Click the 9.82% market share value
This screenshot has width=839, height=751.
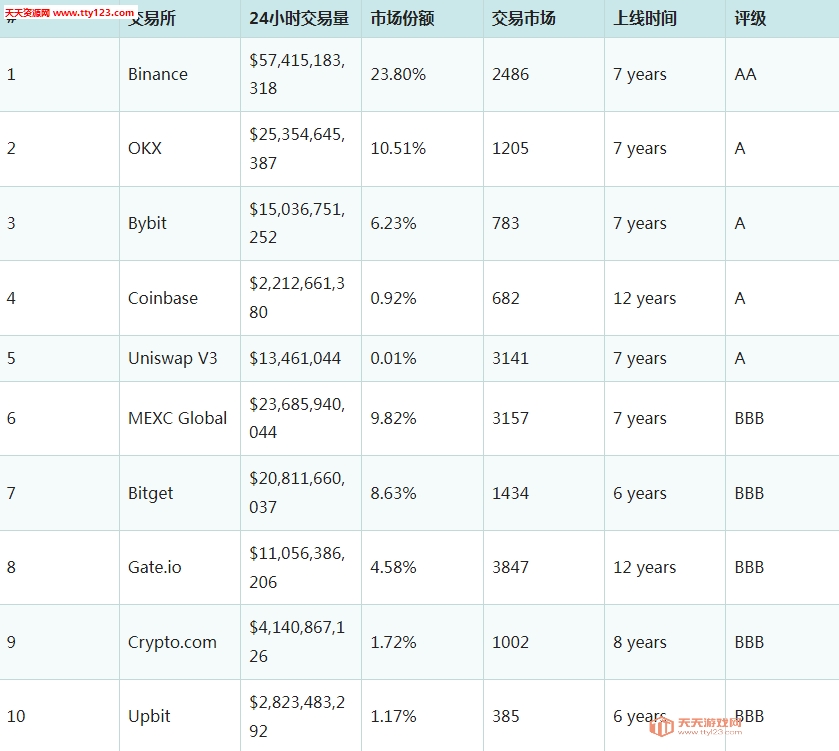click(x=393, y=418)
